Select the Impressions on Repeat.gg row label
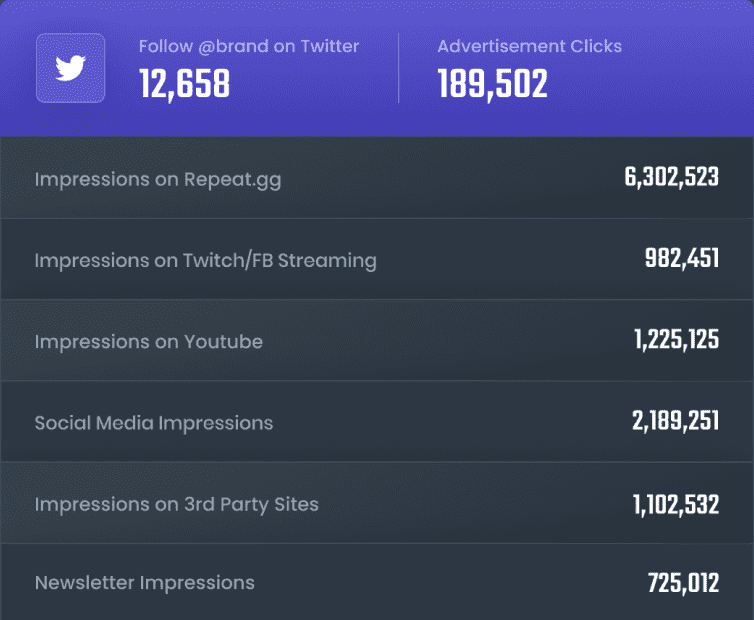Screen dimensions: 754x620 [158, 179]
